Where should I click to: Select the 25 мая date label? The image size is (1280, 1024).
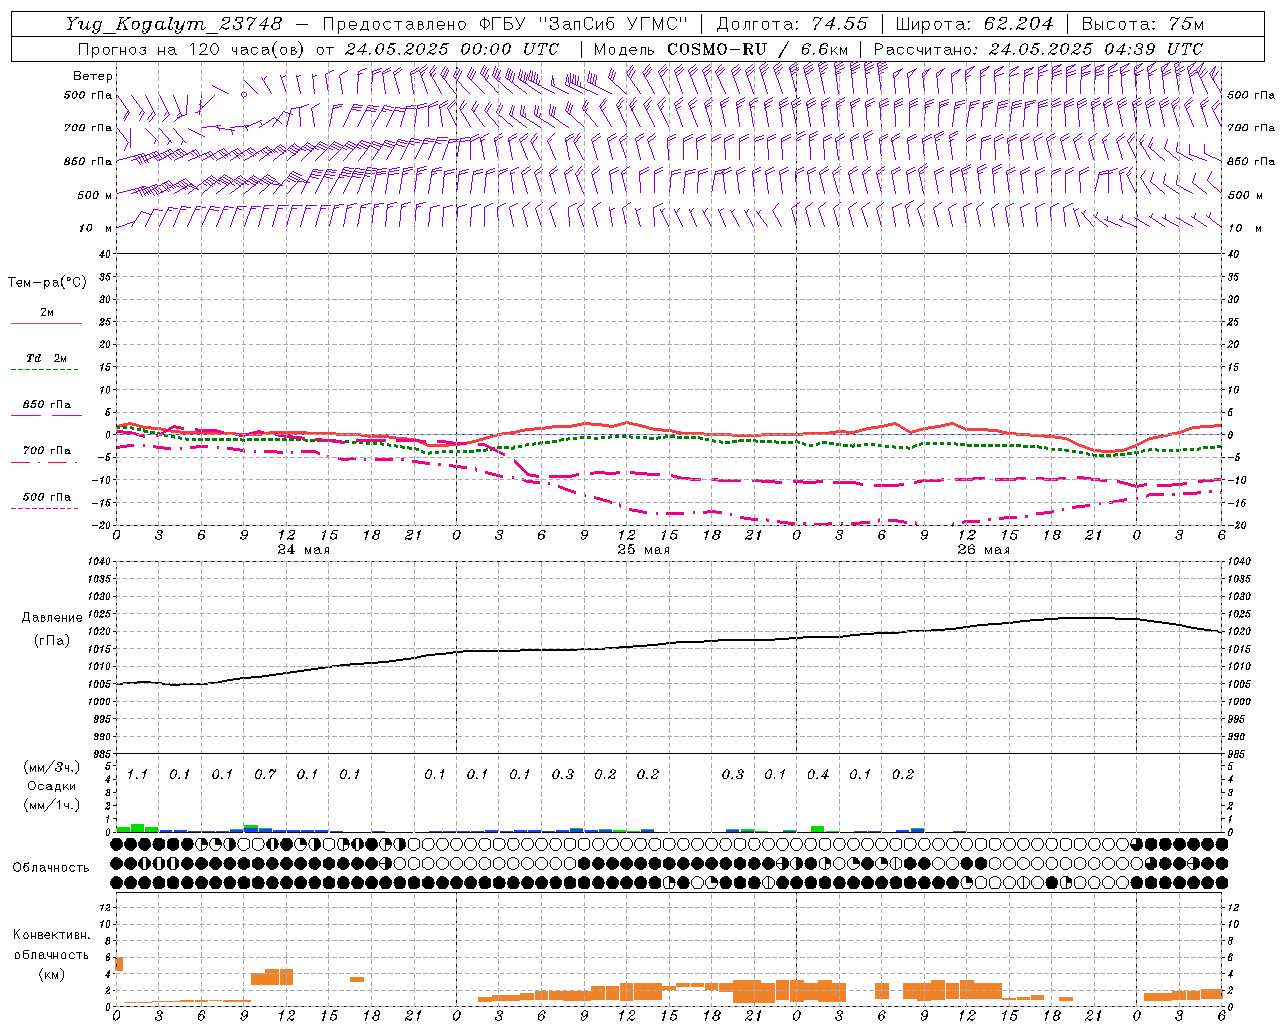pyautogui.click(x=644, y=550)
